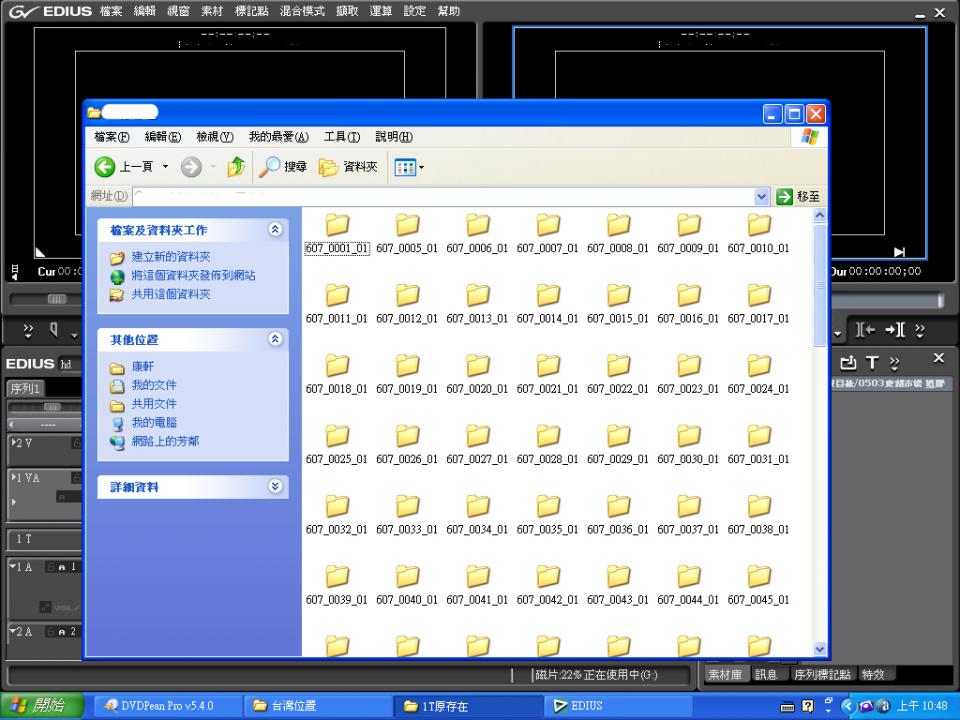The image size is (960, 720).
Task: Switch to the 特效 effects tab
Action: [x=873, y=675]
